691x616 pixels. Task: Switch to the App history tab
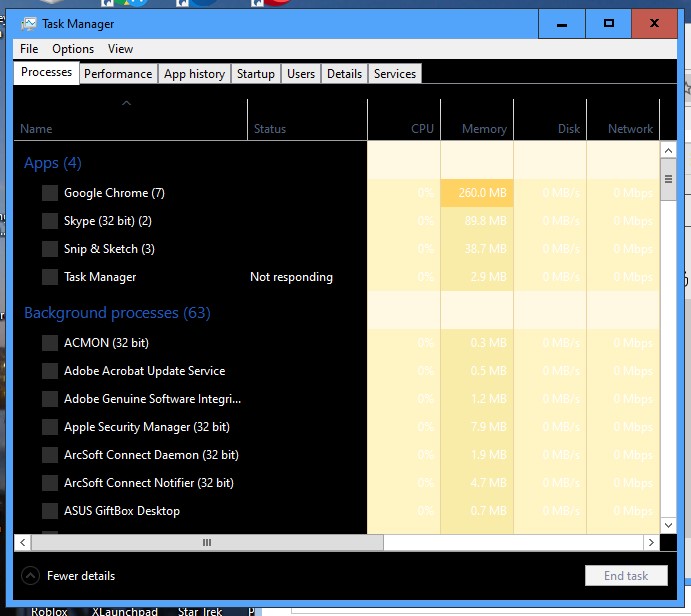pos(194,74)
